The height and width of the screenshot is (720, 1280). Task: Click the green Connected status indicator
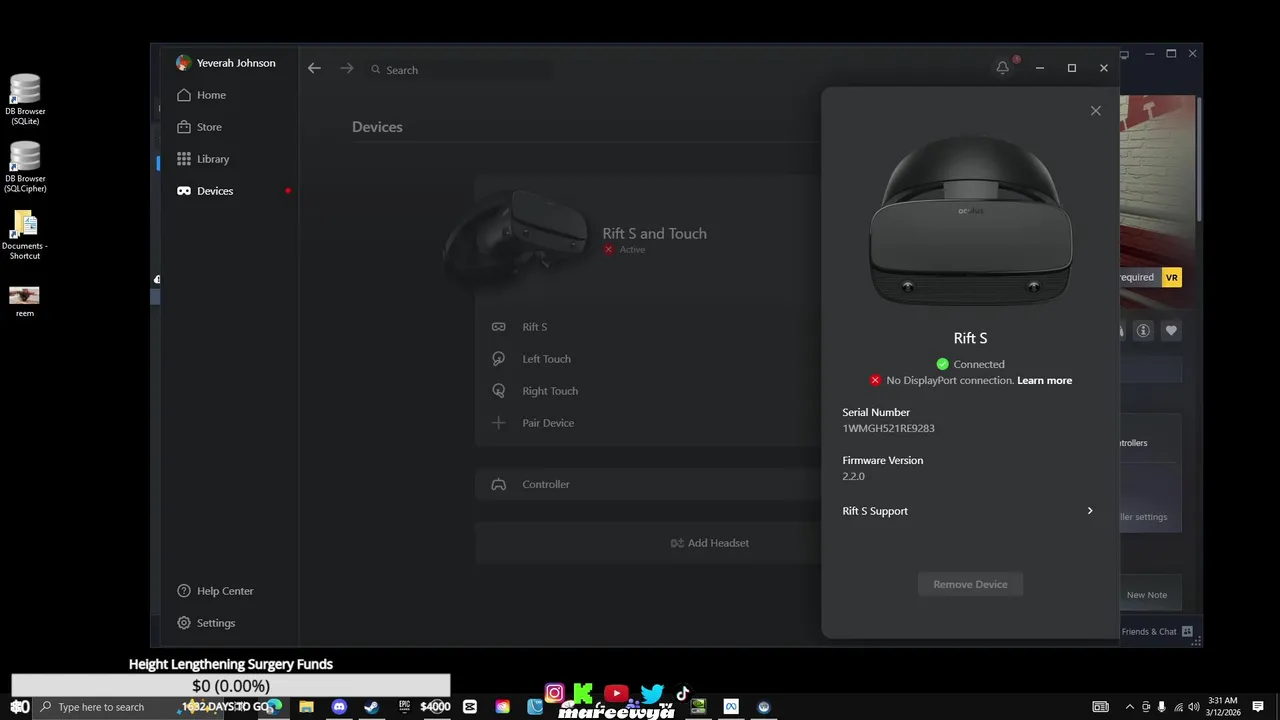click(x=942, y=364)
